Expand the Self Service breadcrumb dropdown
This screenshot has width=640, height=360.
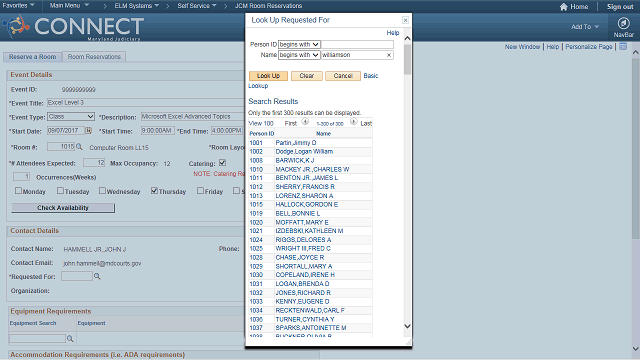(x=197, y=6)
